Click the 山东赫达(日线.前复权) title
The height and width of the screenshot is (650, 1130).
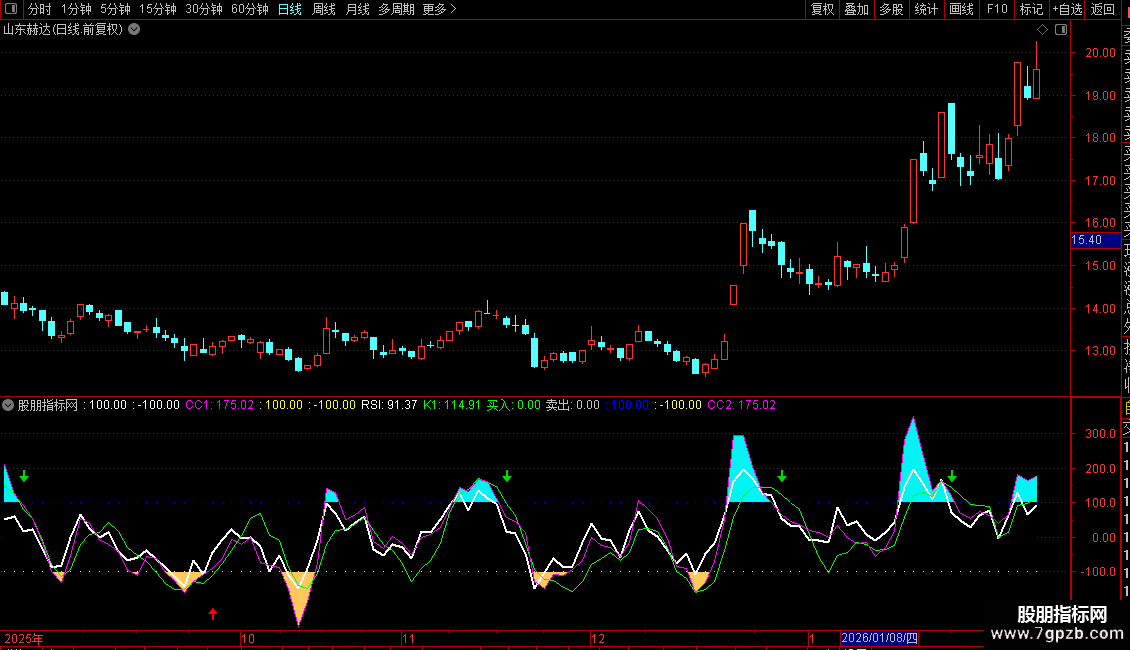tap(63, 30)
